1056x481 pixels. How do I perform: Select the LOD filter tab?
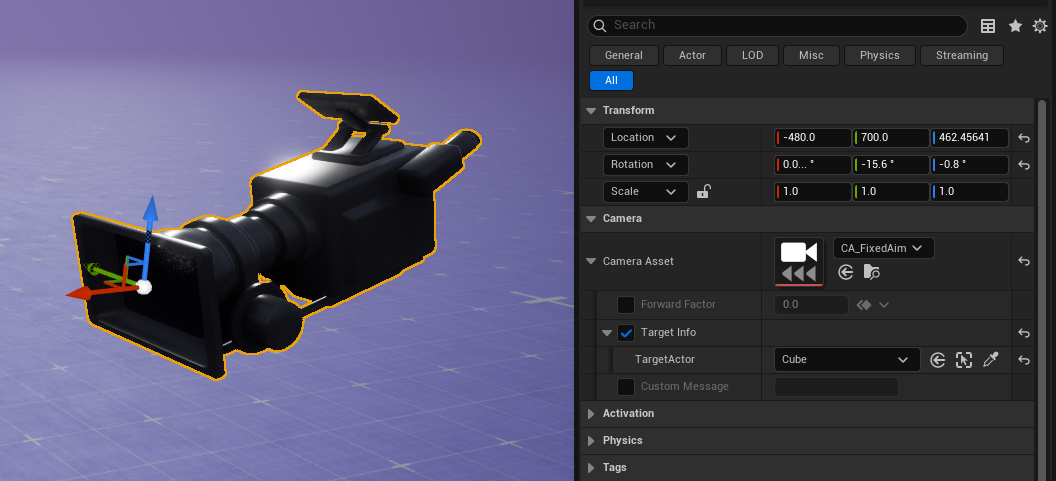[x=752, y=55]
